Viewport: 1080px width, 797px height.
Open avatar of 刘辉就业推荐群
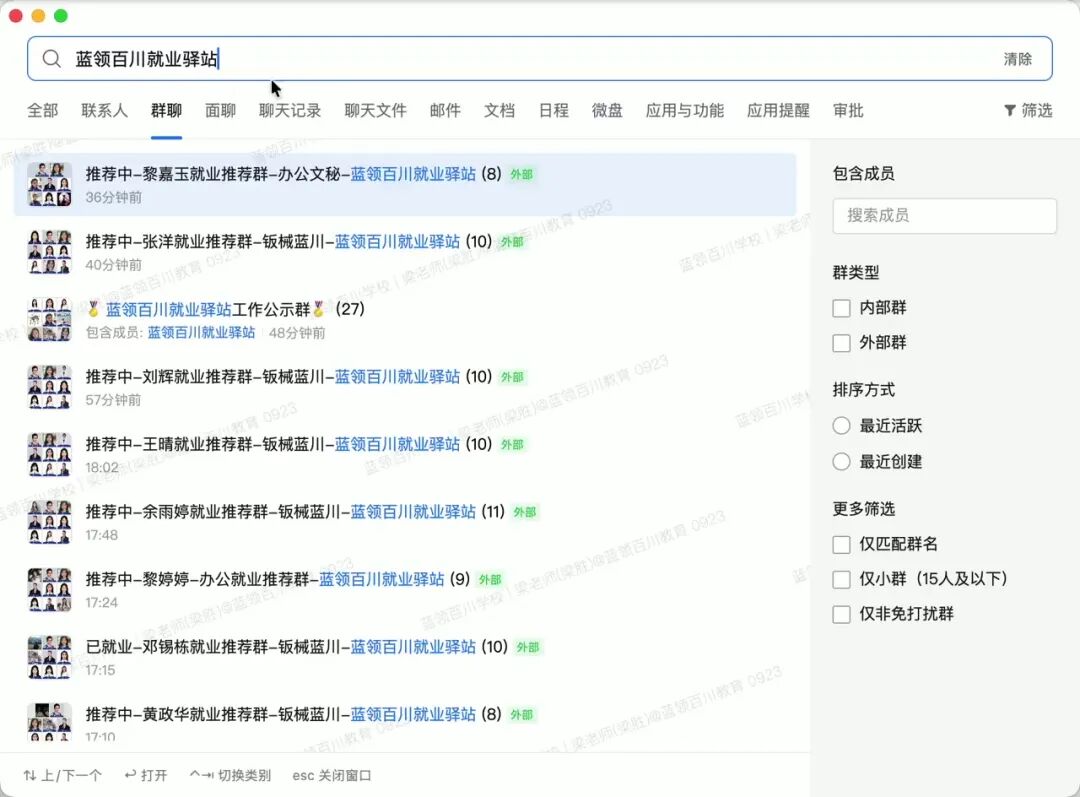(50, 387)
